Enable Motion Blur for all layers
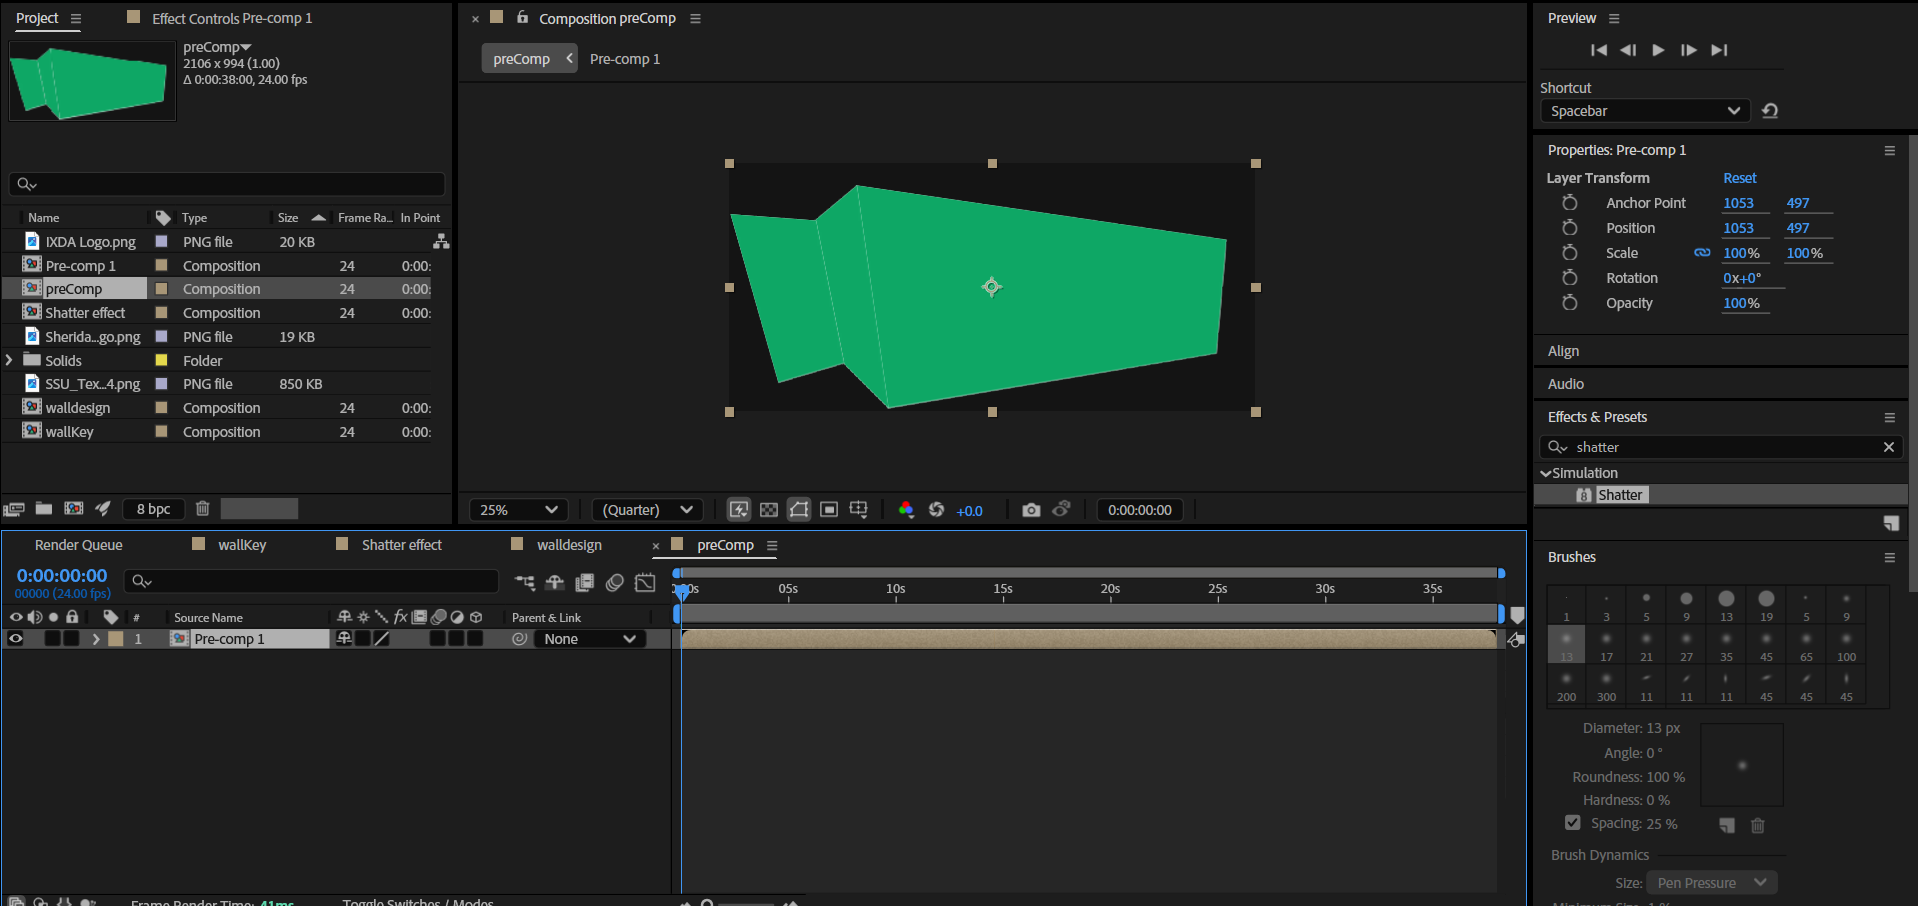This screenshot has width=1918, height=906. (615, 582)
